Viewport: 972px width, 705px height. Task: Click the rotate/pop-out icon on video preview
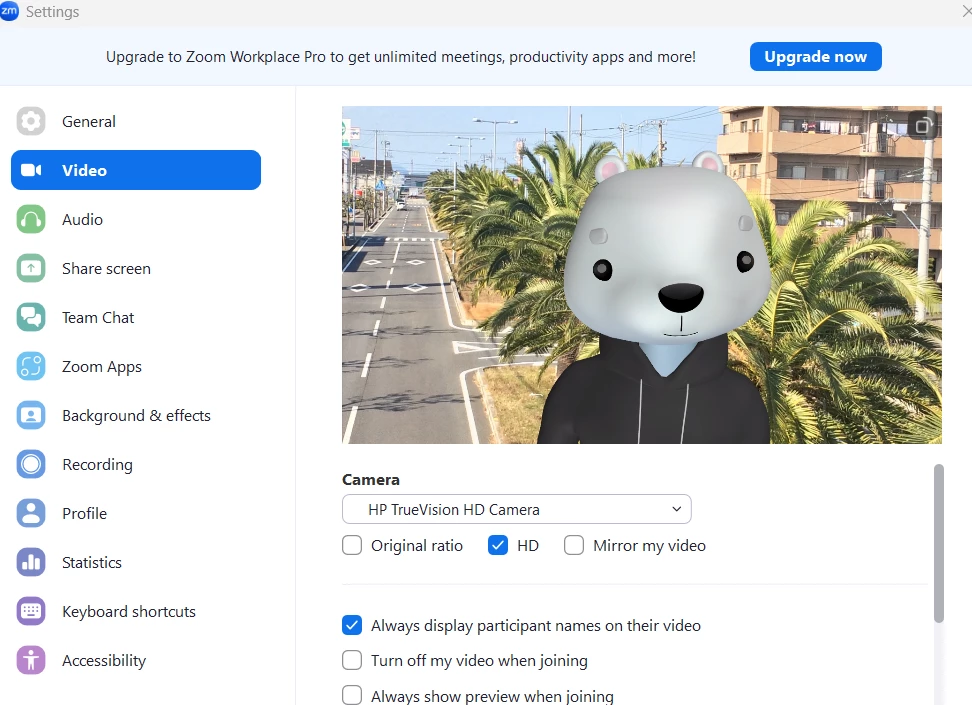(x=923, y=126)
